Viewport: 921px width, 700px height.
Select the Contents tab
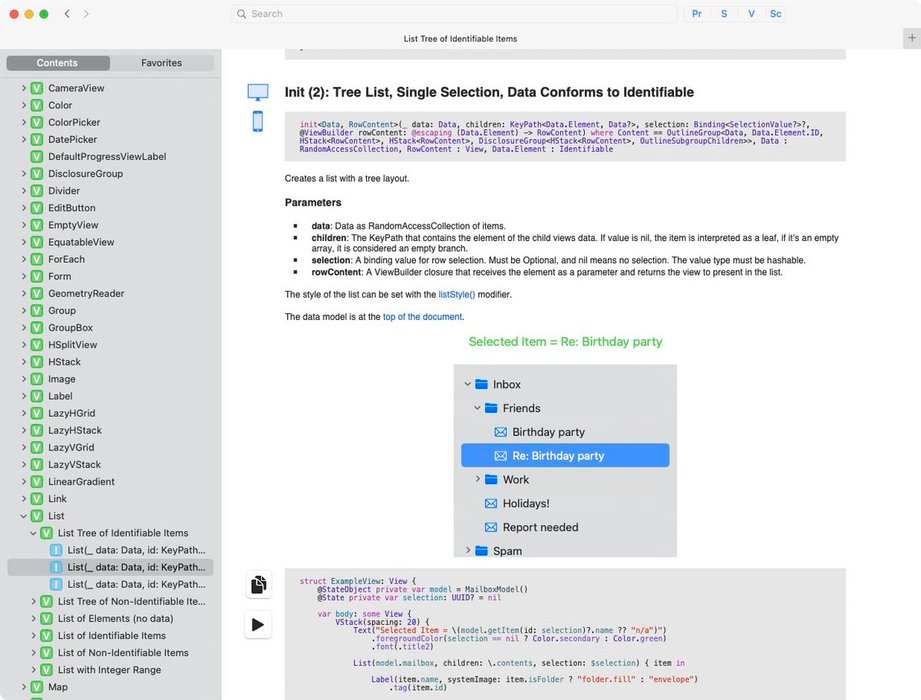point(57,62)
